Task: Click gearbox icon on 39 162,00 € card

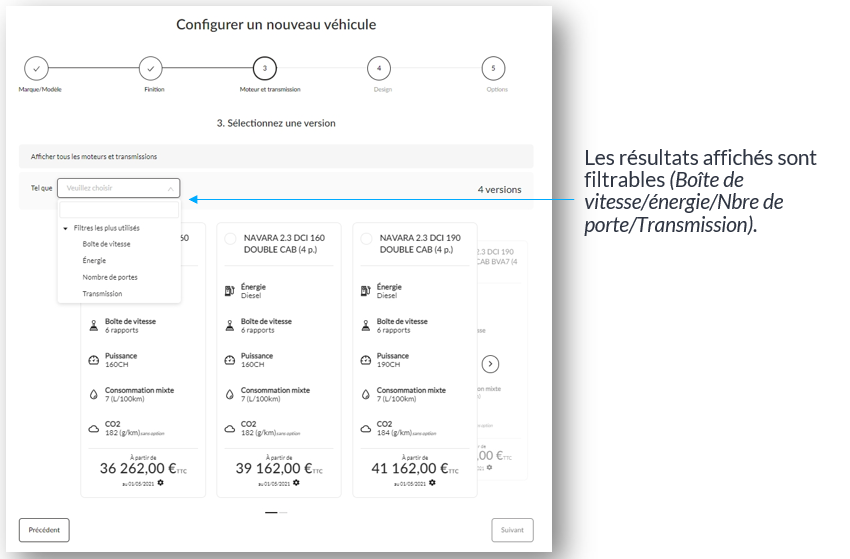Action: click(x=229, y=325)
